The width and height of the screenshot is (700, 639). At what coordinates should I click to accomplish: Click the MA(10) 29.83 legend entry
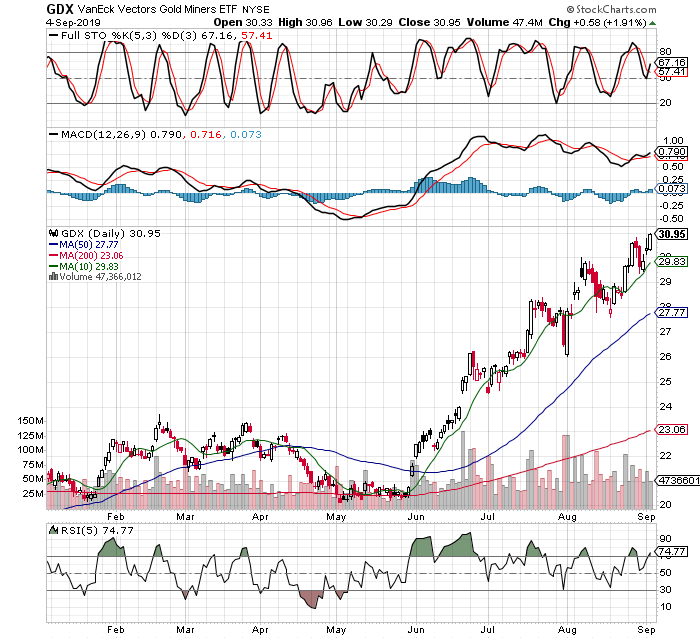(83, 267)
